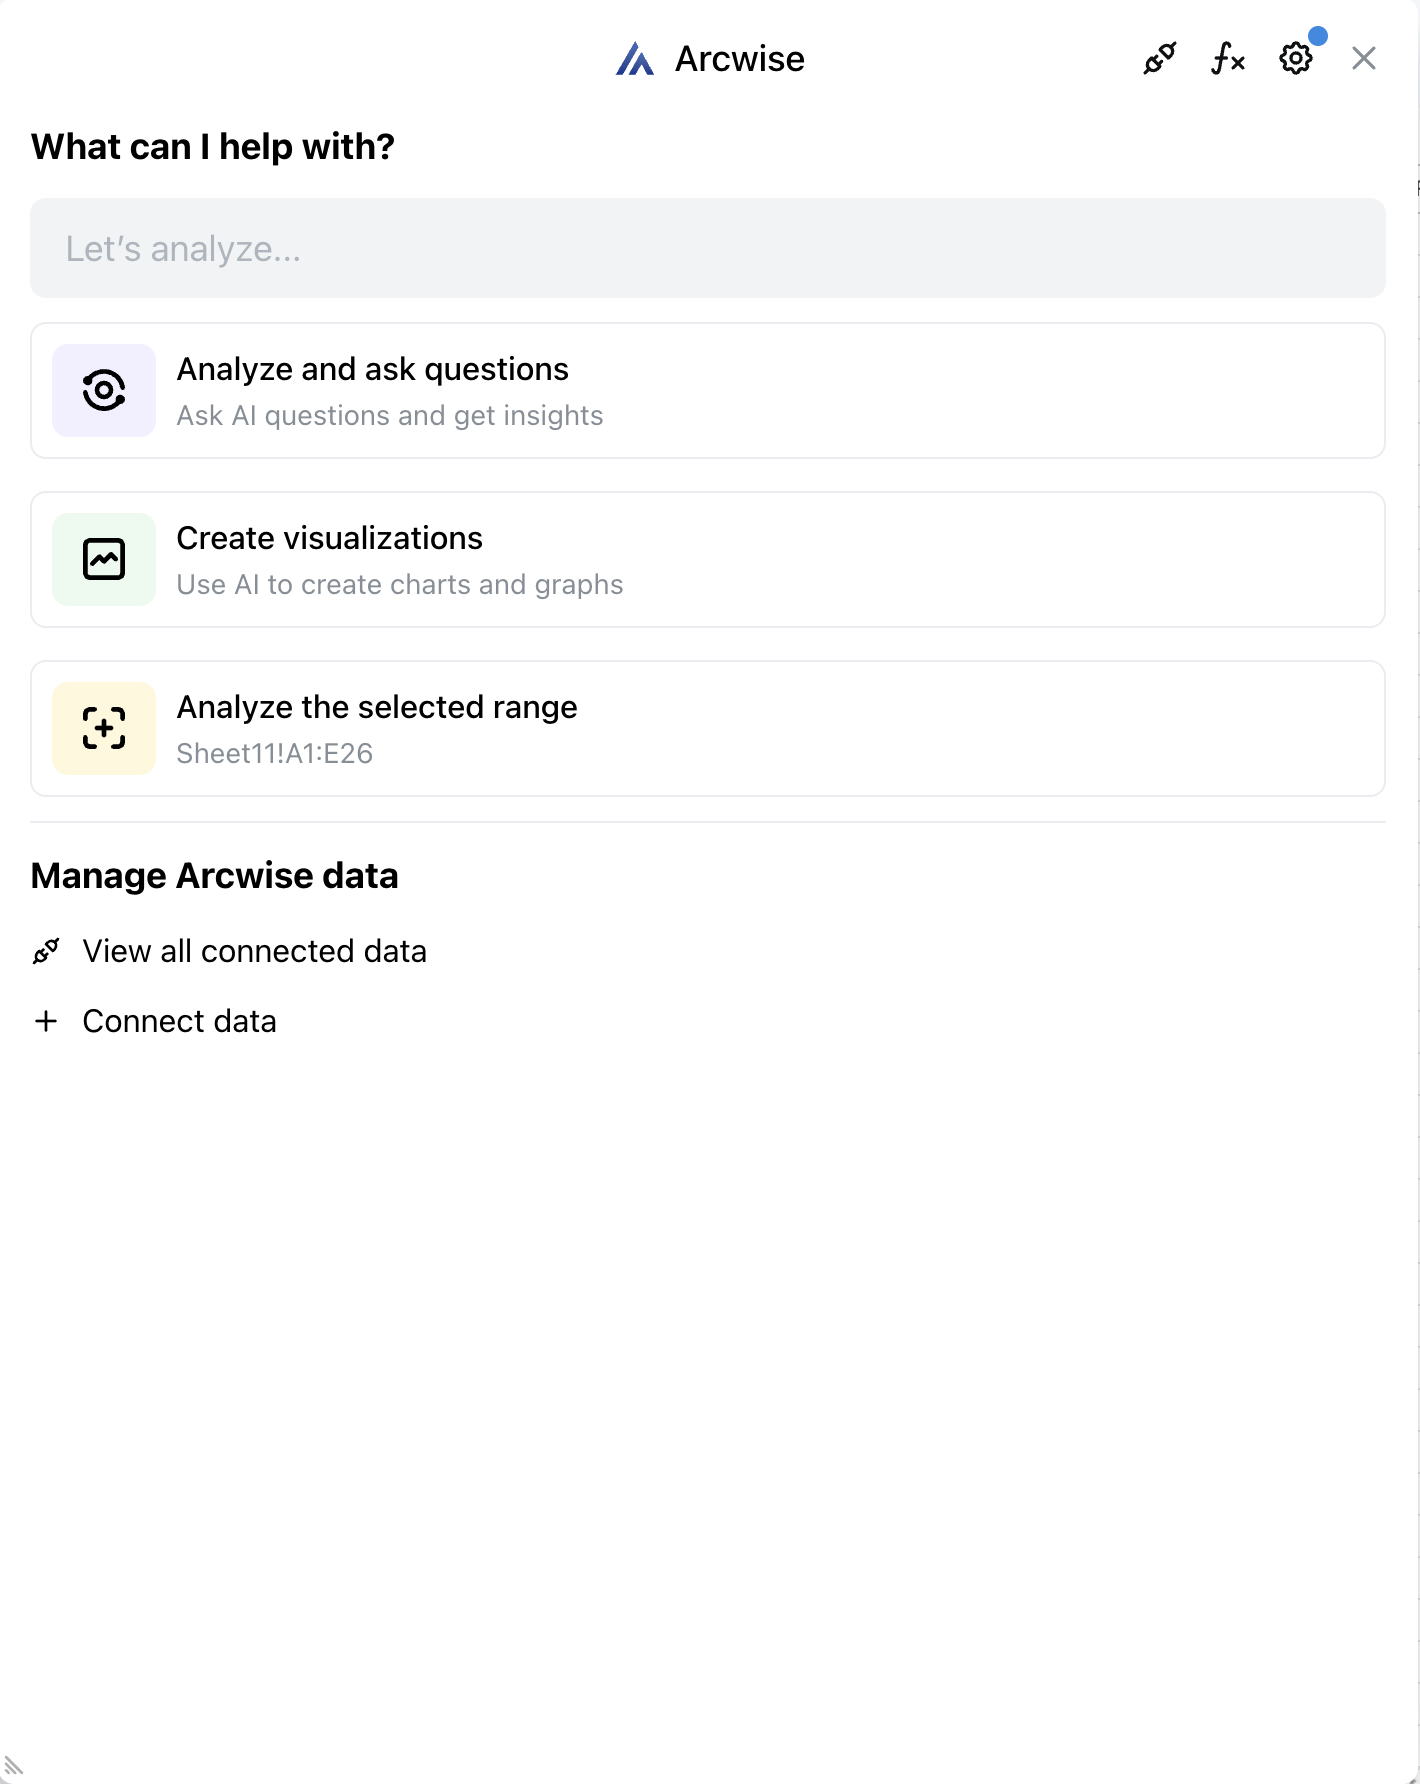
Task: Click the chart icon for Create visualizations
Action: point(104,559)
